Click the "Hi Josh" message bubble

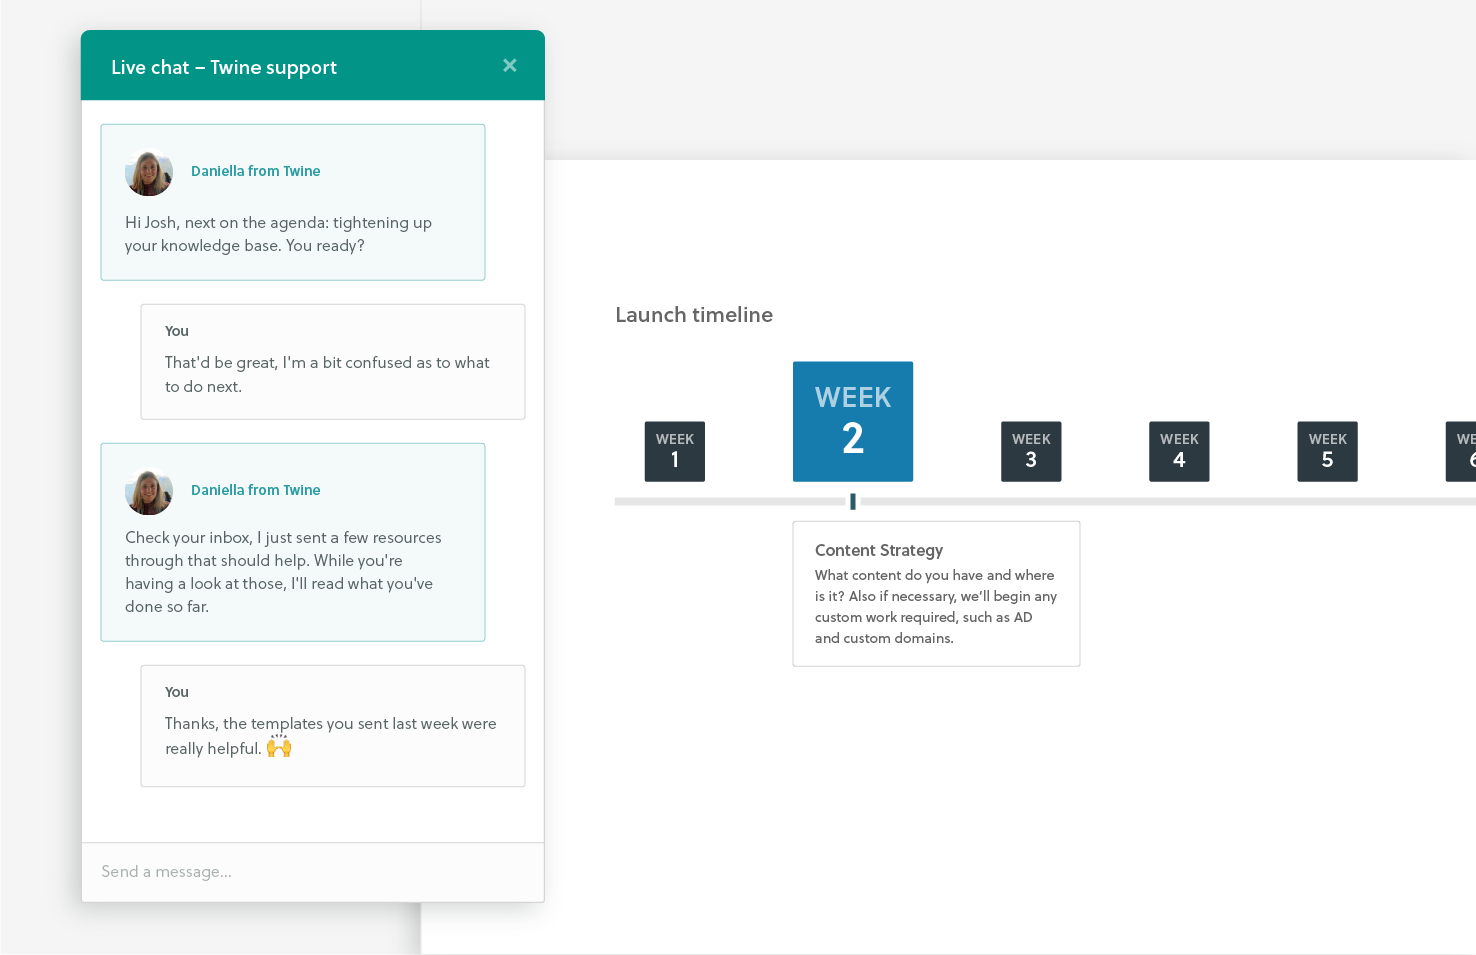click(293, 234)
